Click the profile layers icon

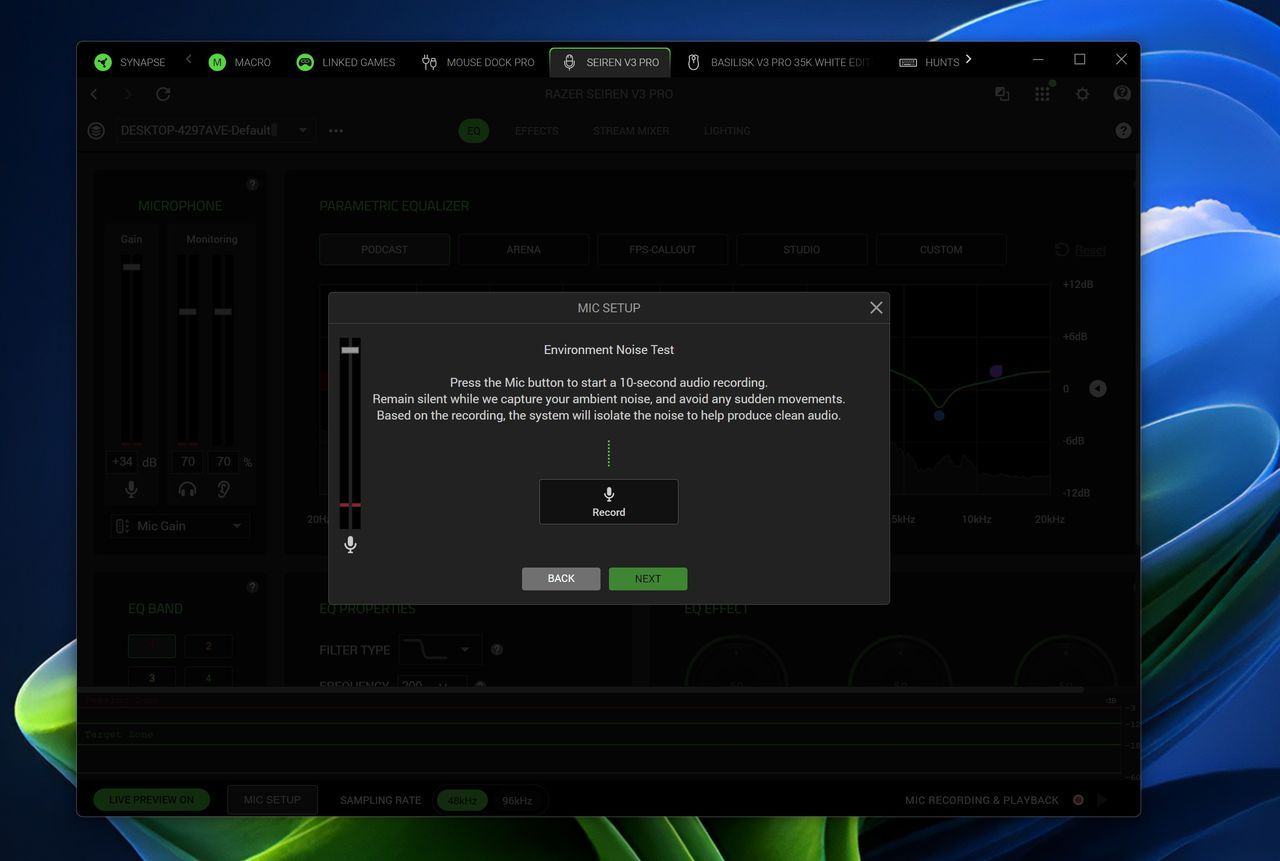[x=96, y=131]
